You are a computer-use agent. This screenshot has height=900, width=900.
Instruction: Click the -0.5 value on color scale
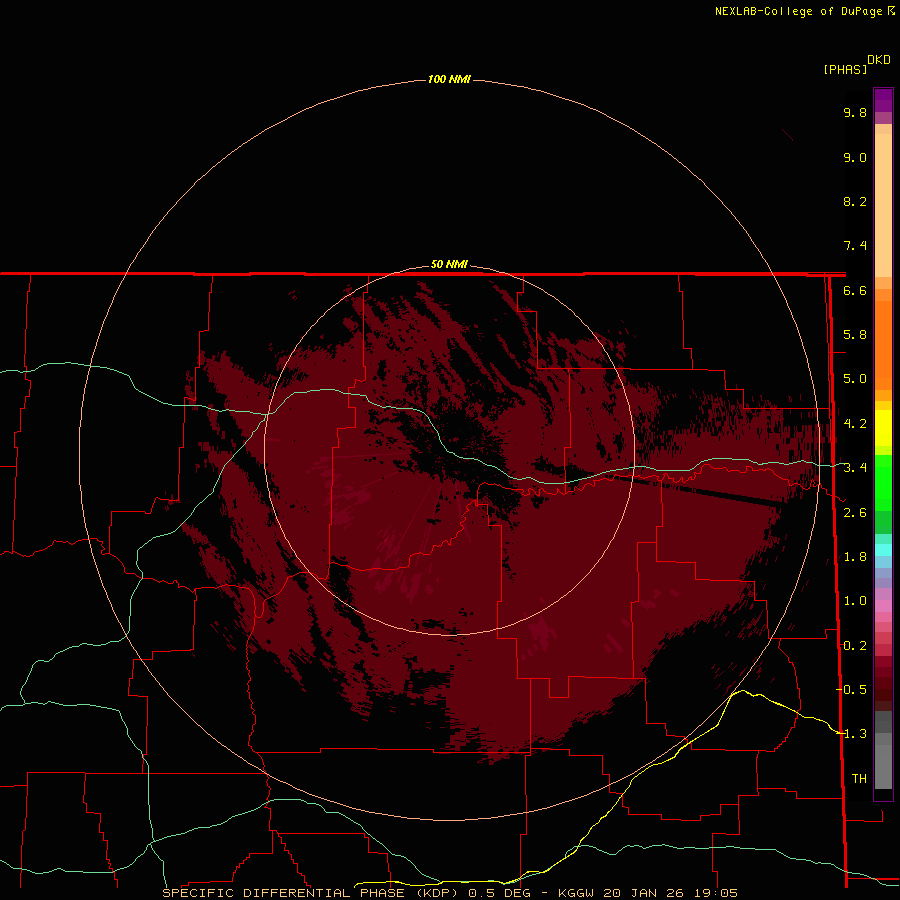coord(852,690)
